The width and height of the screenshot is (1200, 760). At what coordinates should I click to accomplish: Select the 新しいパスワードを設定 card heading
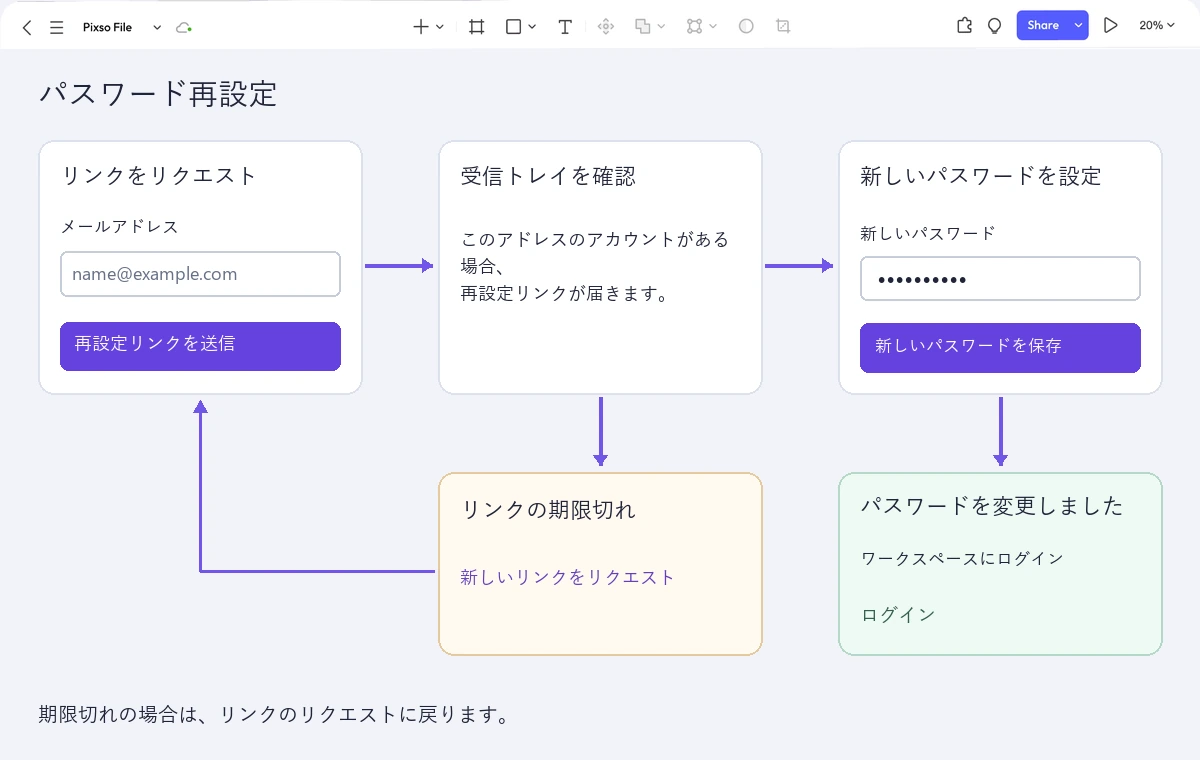981,176
